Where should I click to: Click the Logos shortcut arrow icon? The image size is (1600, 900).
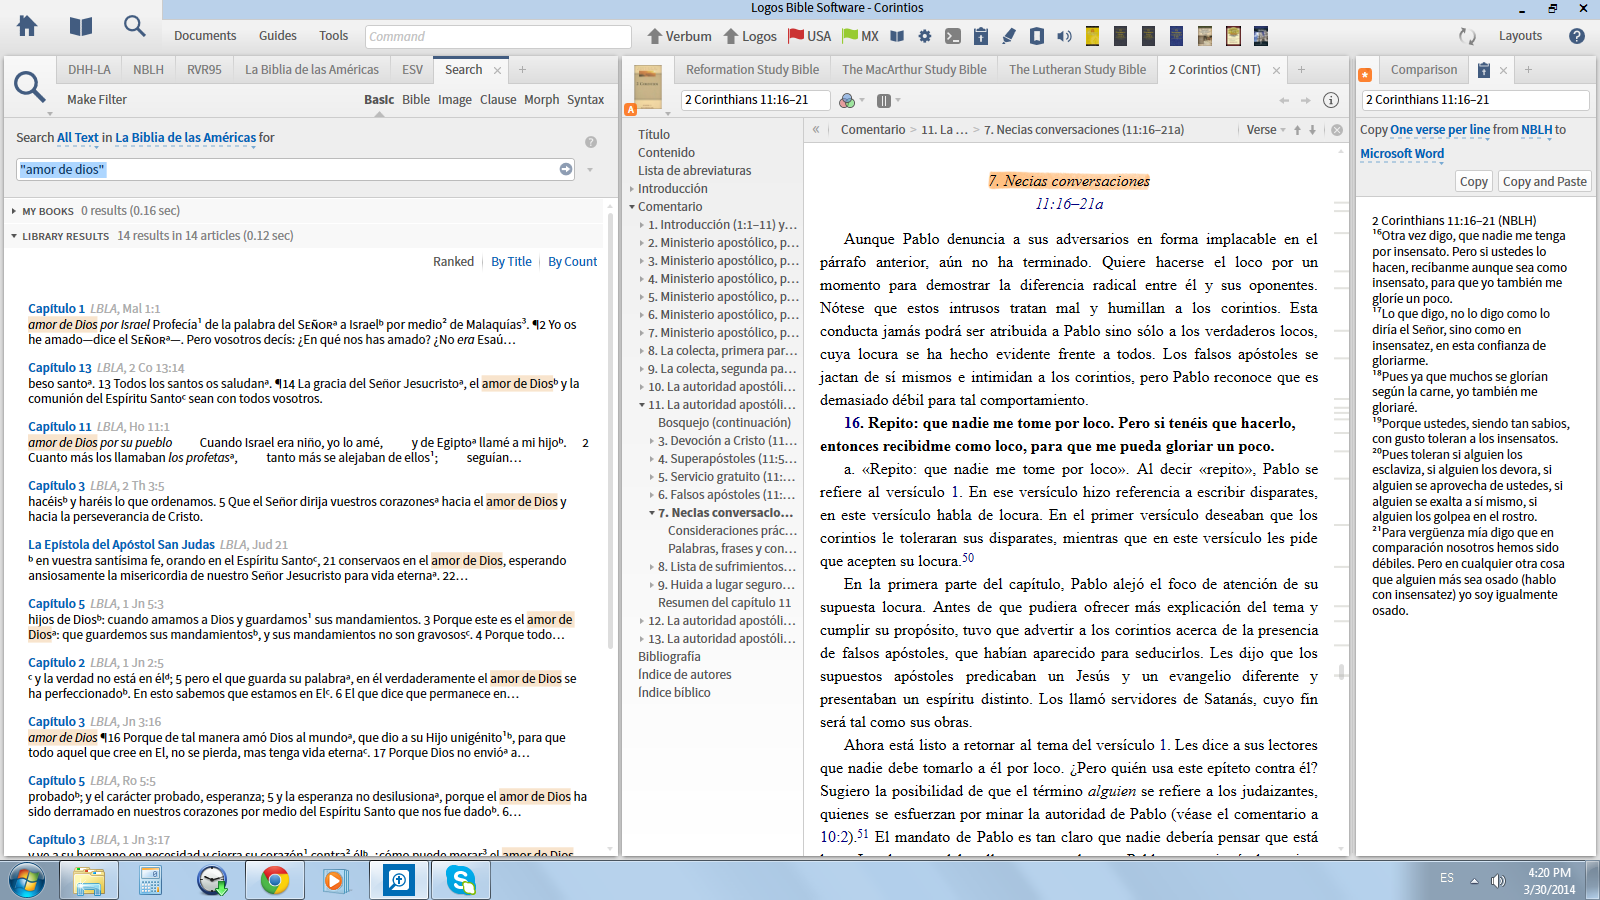[x=731, y=36]
